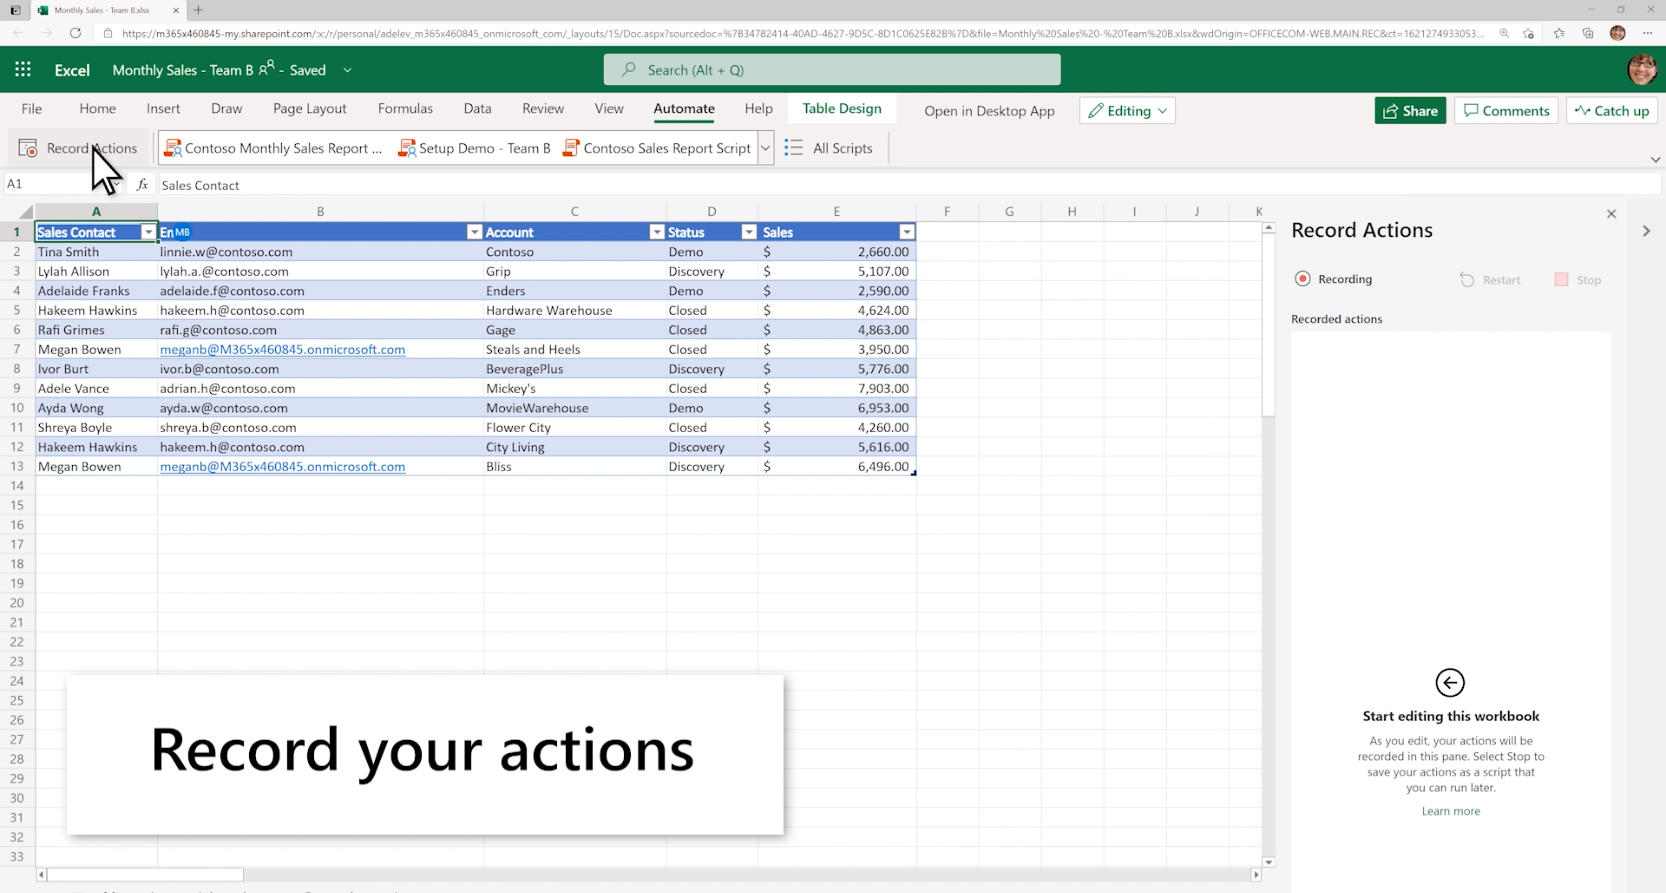This screenshot has width=1666, height=893.
Task: Open meganb email link in row 7
Action: click(282, 349)
